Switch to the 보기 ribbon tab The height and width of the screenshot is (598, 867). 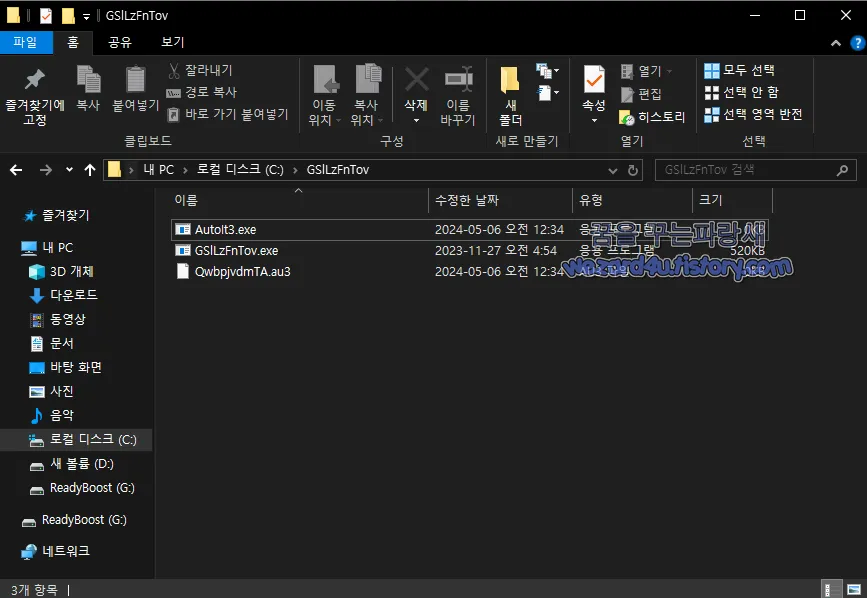point(173,43)
